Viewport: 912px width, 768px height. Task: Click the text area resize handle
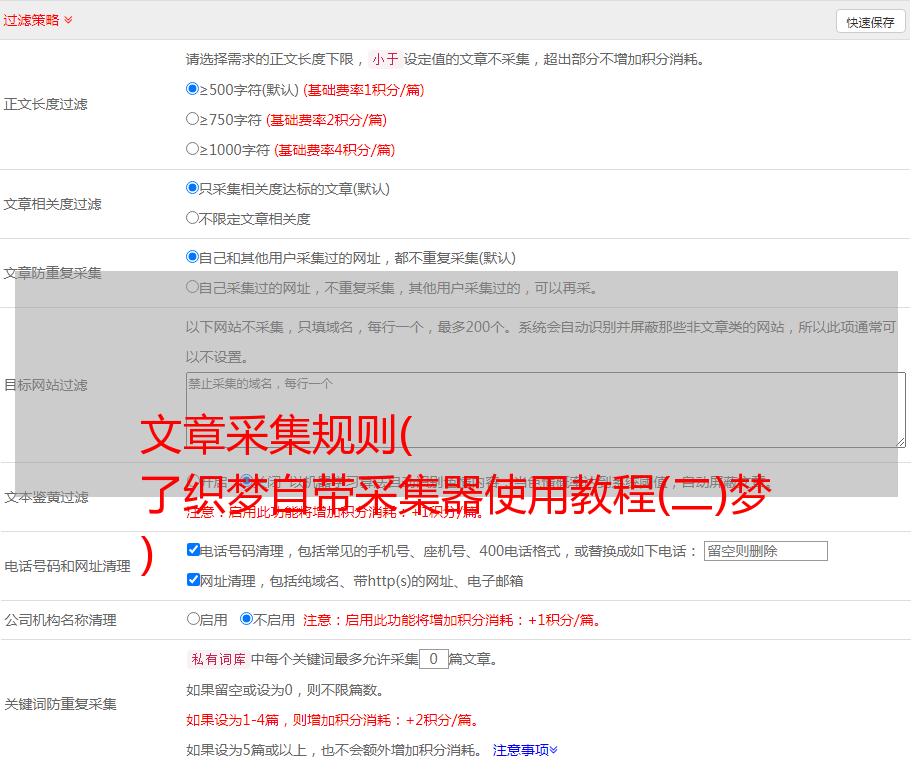[x=900, y=442]
